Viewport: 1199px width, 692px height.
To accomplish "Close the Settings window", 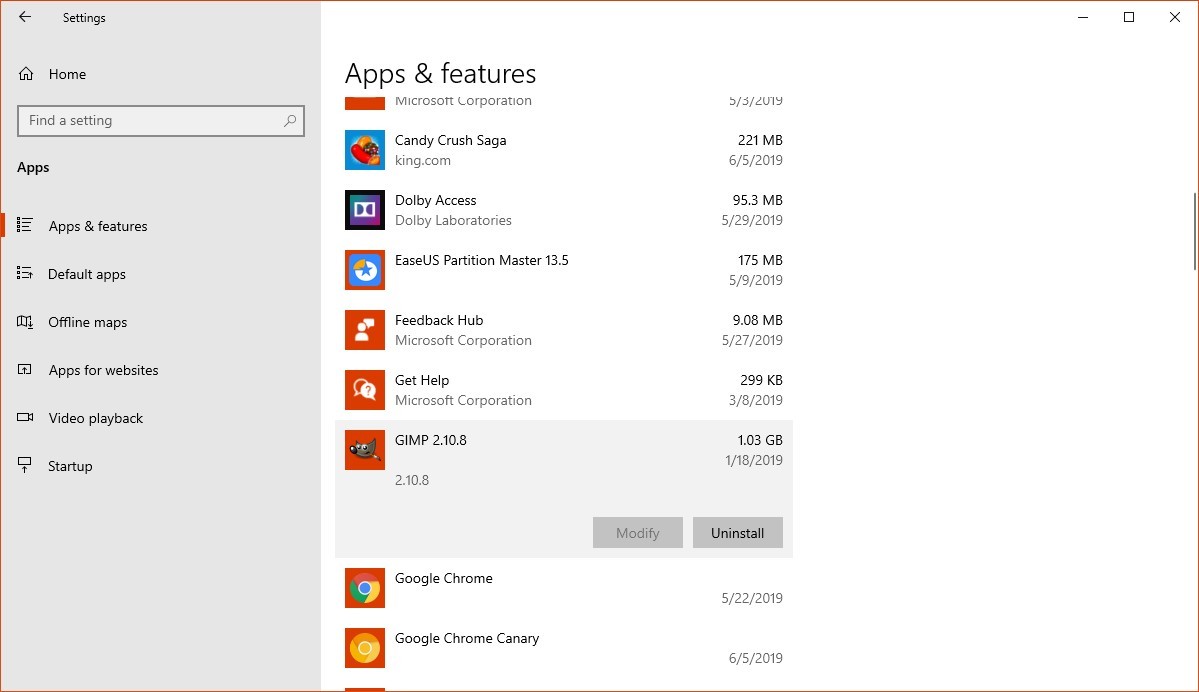I will point(1175,17).
